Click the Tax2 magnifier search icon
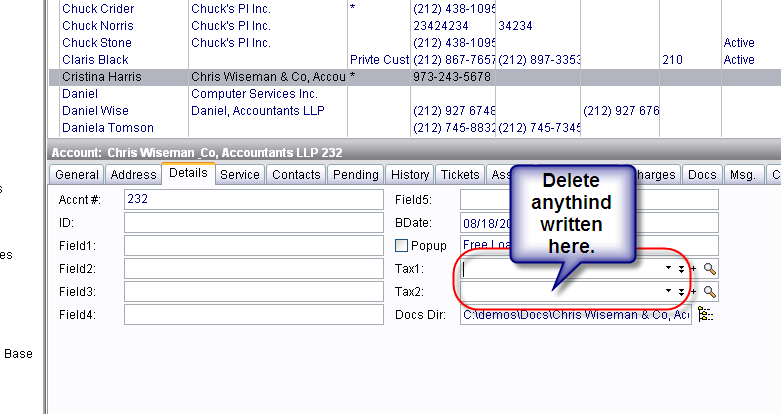The width and height of the screenshot is (781, 414). (709, 292)
